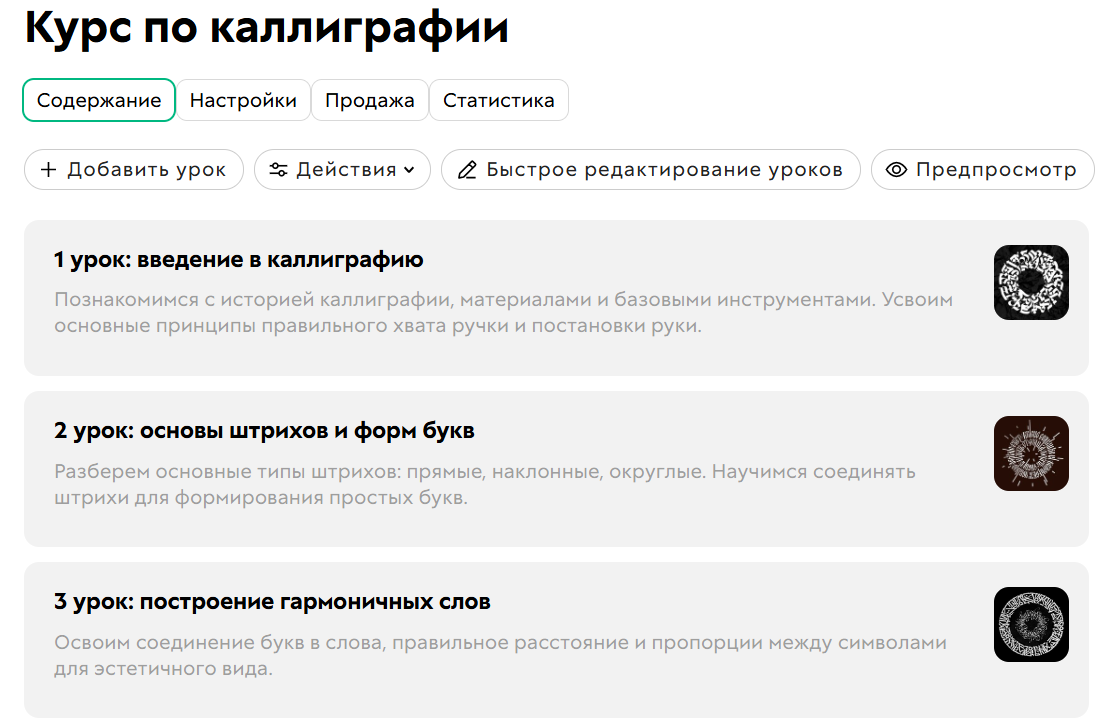This screenshot has width=1114, height=727.
Task: Select the Содержание tab
Action: point(98,99)
